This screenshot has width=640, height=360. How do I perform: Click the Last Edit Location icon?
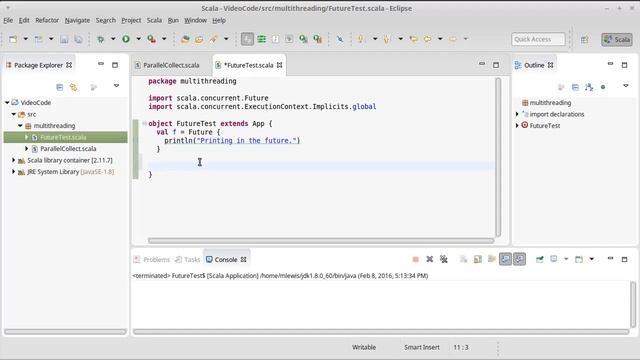point(413,39)
